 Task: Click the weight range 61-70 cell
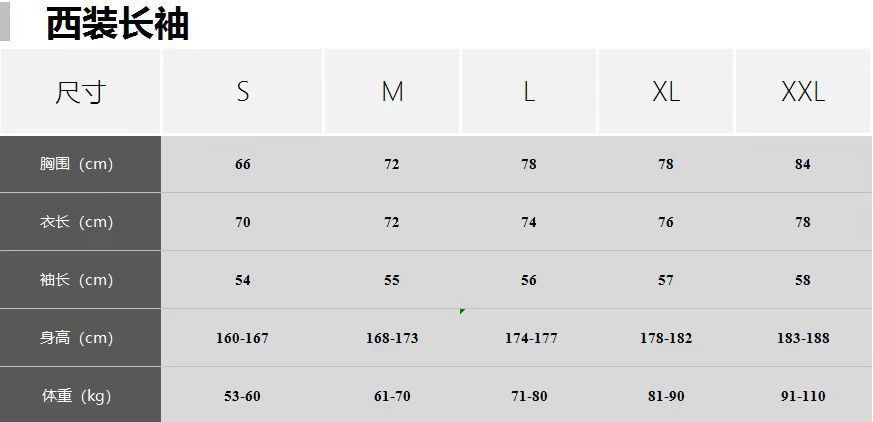point(392,396)
